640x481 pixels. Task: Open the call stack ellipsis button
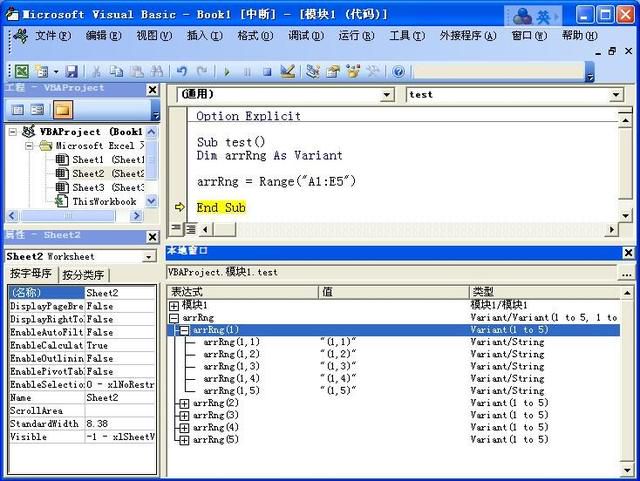[627, 273]
